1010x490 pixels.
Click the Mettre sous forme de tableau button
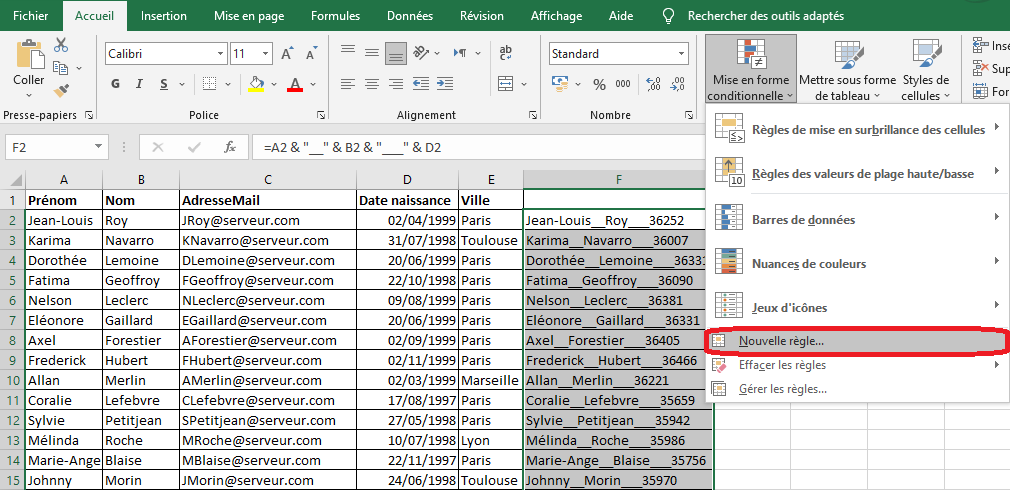pos(846,70)
